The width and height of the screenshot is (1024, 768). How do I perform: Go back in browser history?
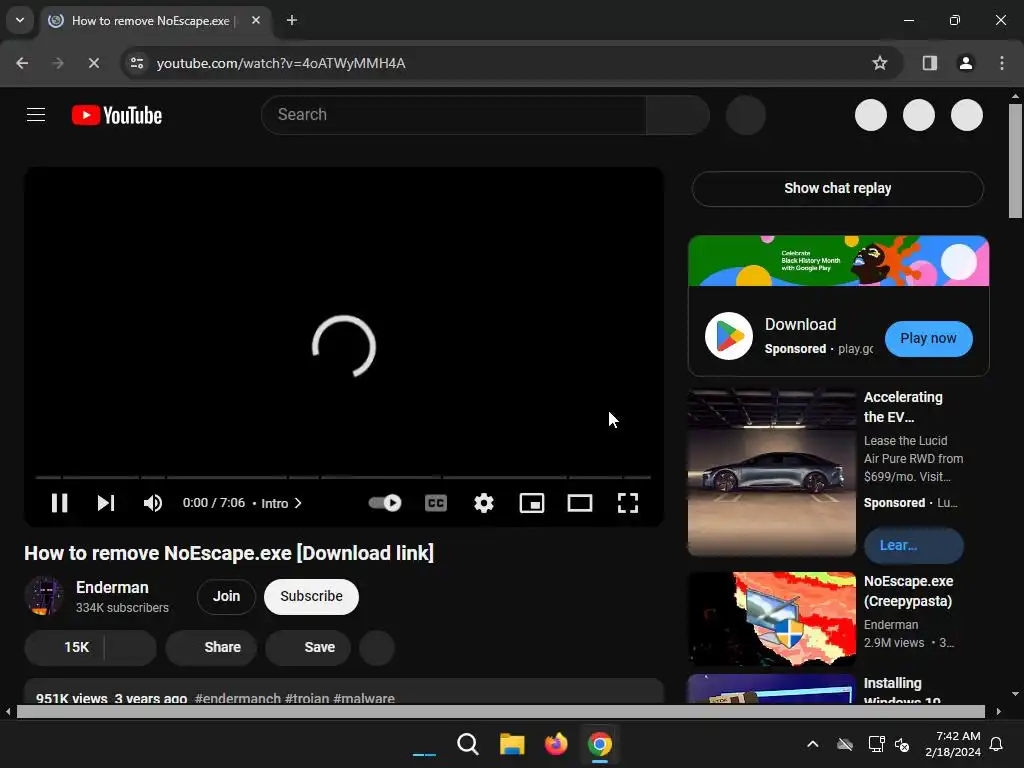[x=22, y=63]
